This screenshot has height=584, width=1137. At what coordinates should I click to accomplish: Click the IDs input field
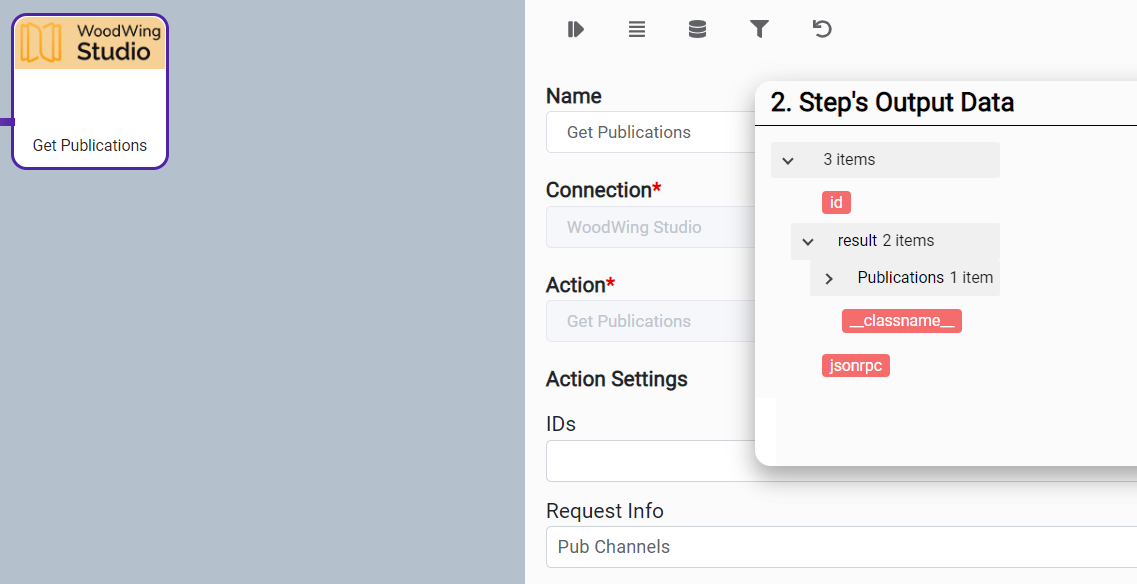point(650,461)
